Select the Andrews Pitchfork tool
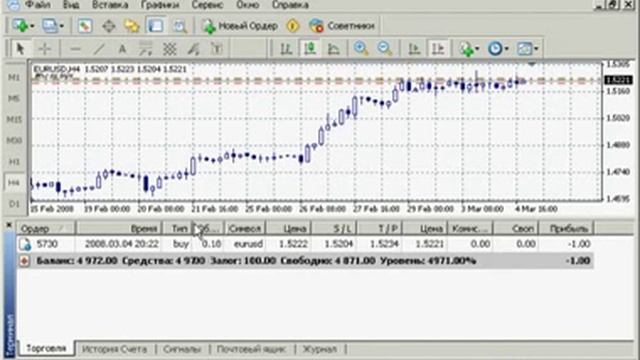640x360 pixels. click(193, 49)
